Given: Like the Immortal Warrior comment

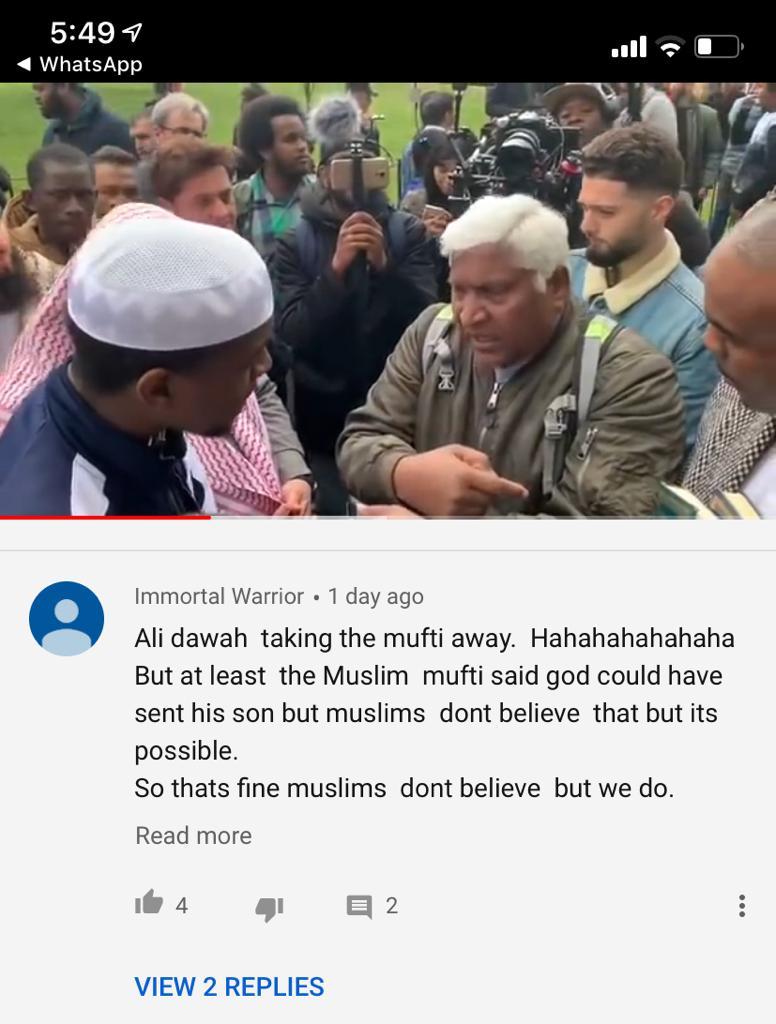Looking at the screenshot, I should tap(149, 903).
